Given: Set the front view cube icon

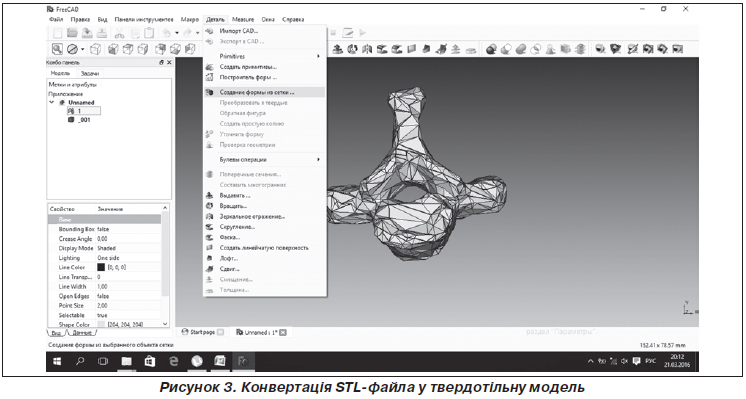Looking at the screenshot, I should click(113, 49).
